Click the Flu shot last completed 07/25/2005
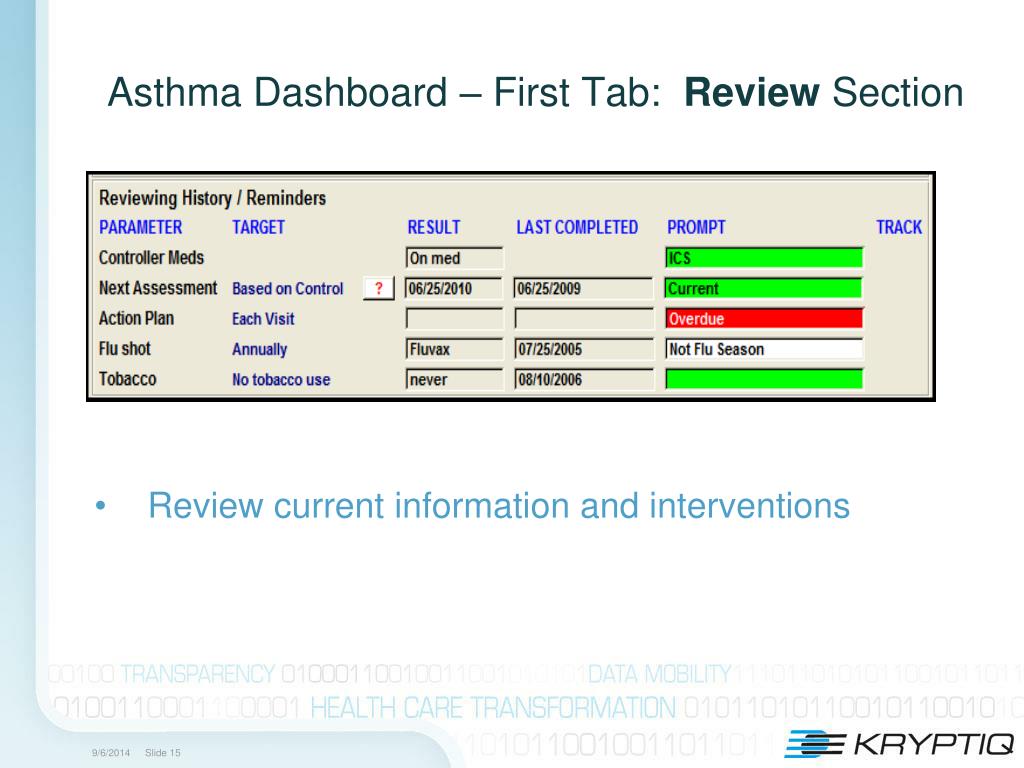The height and width of the screenshot is (768, 1024). click(x=584, y=349)
